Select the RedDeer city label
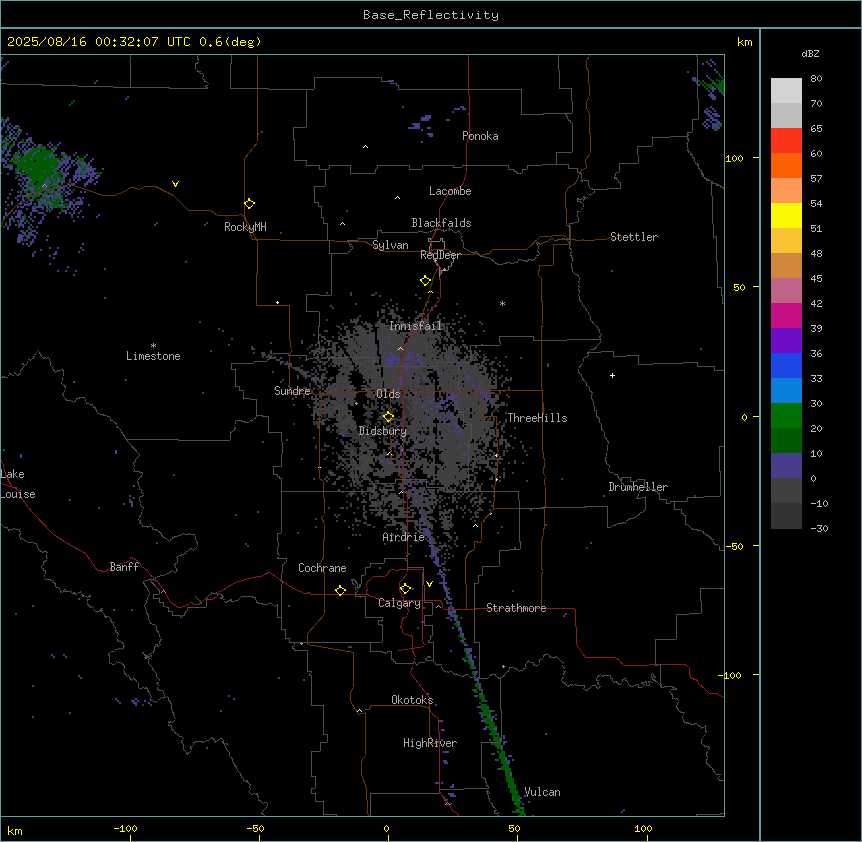Viewport: 862px width, 842px height. pos(440,255)
